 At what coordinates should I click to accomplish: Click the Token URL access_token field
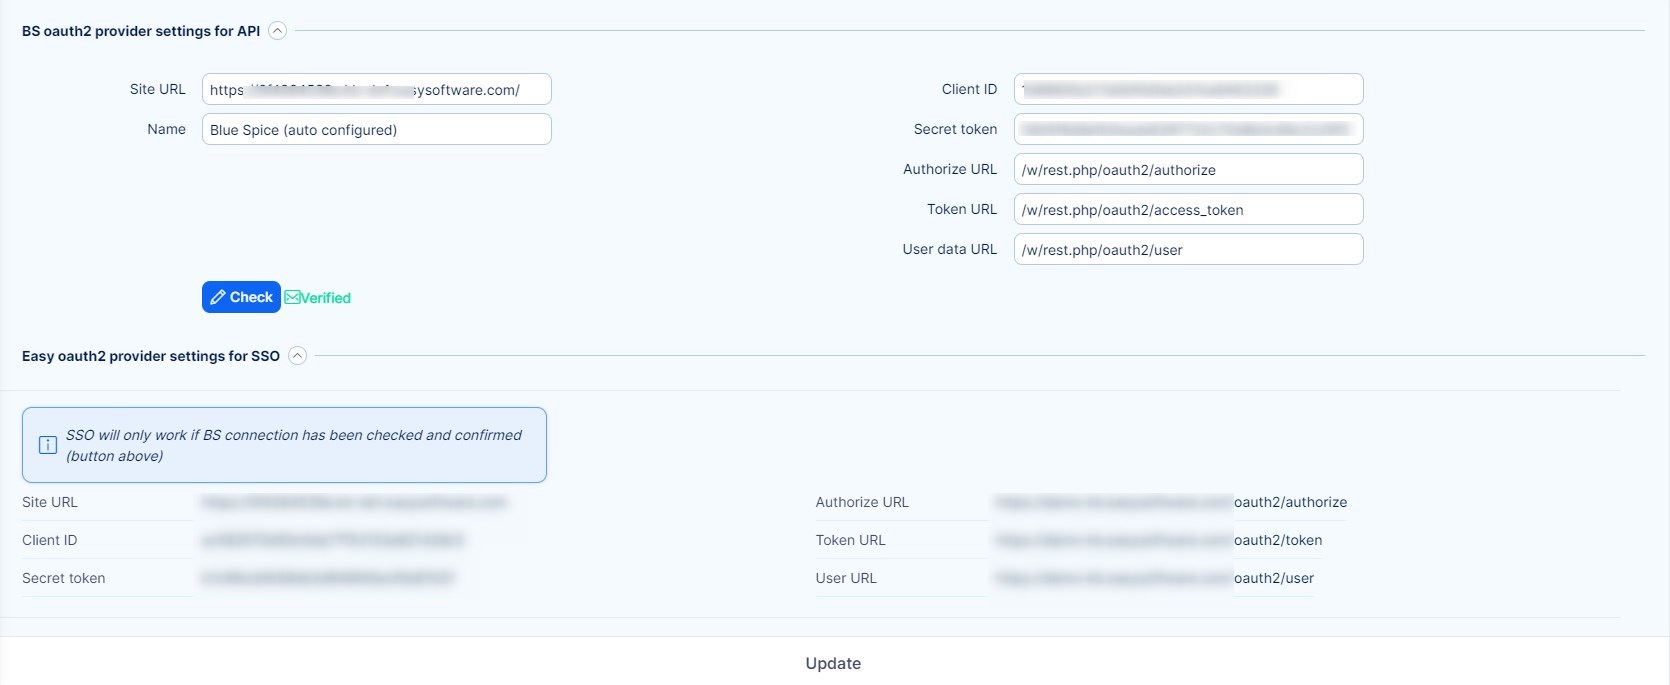tap(1188, 210)
